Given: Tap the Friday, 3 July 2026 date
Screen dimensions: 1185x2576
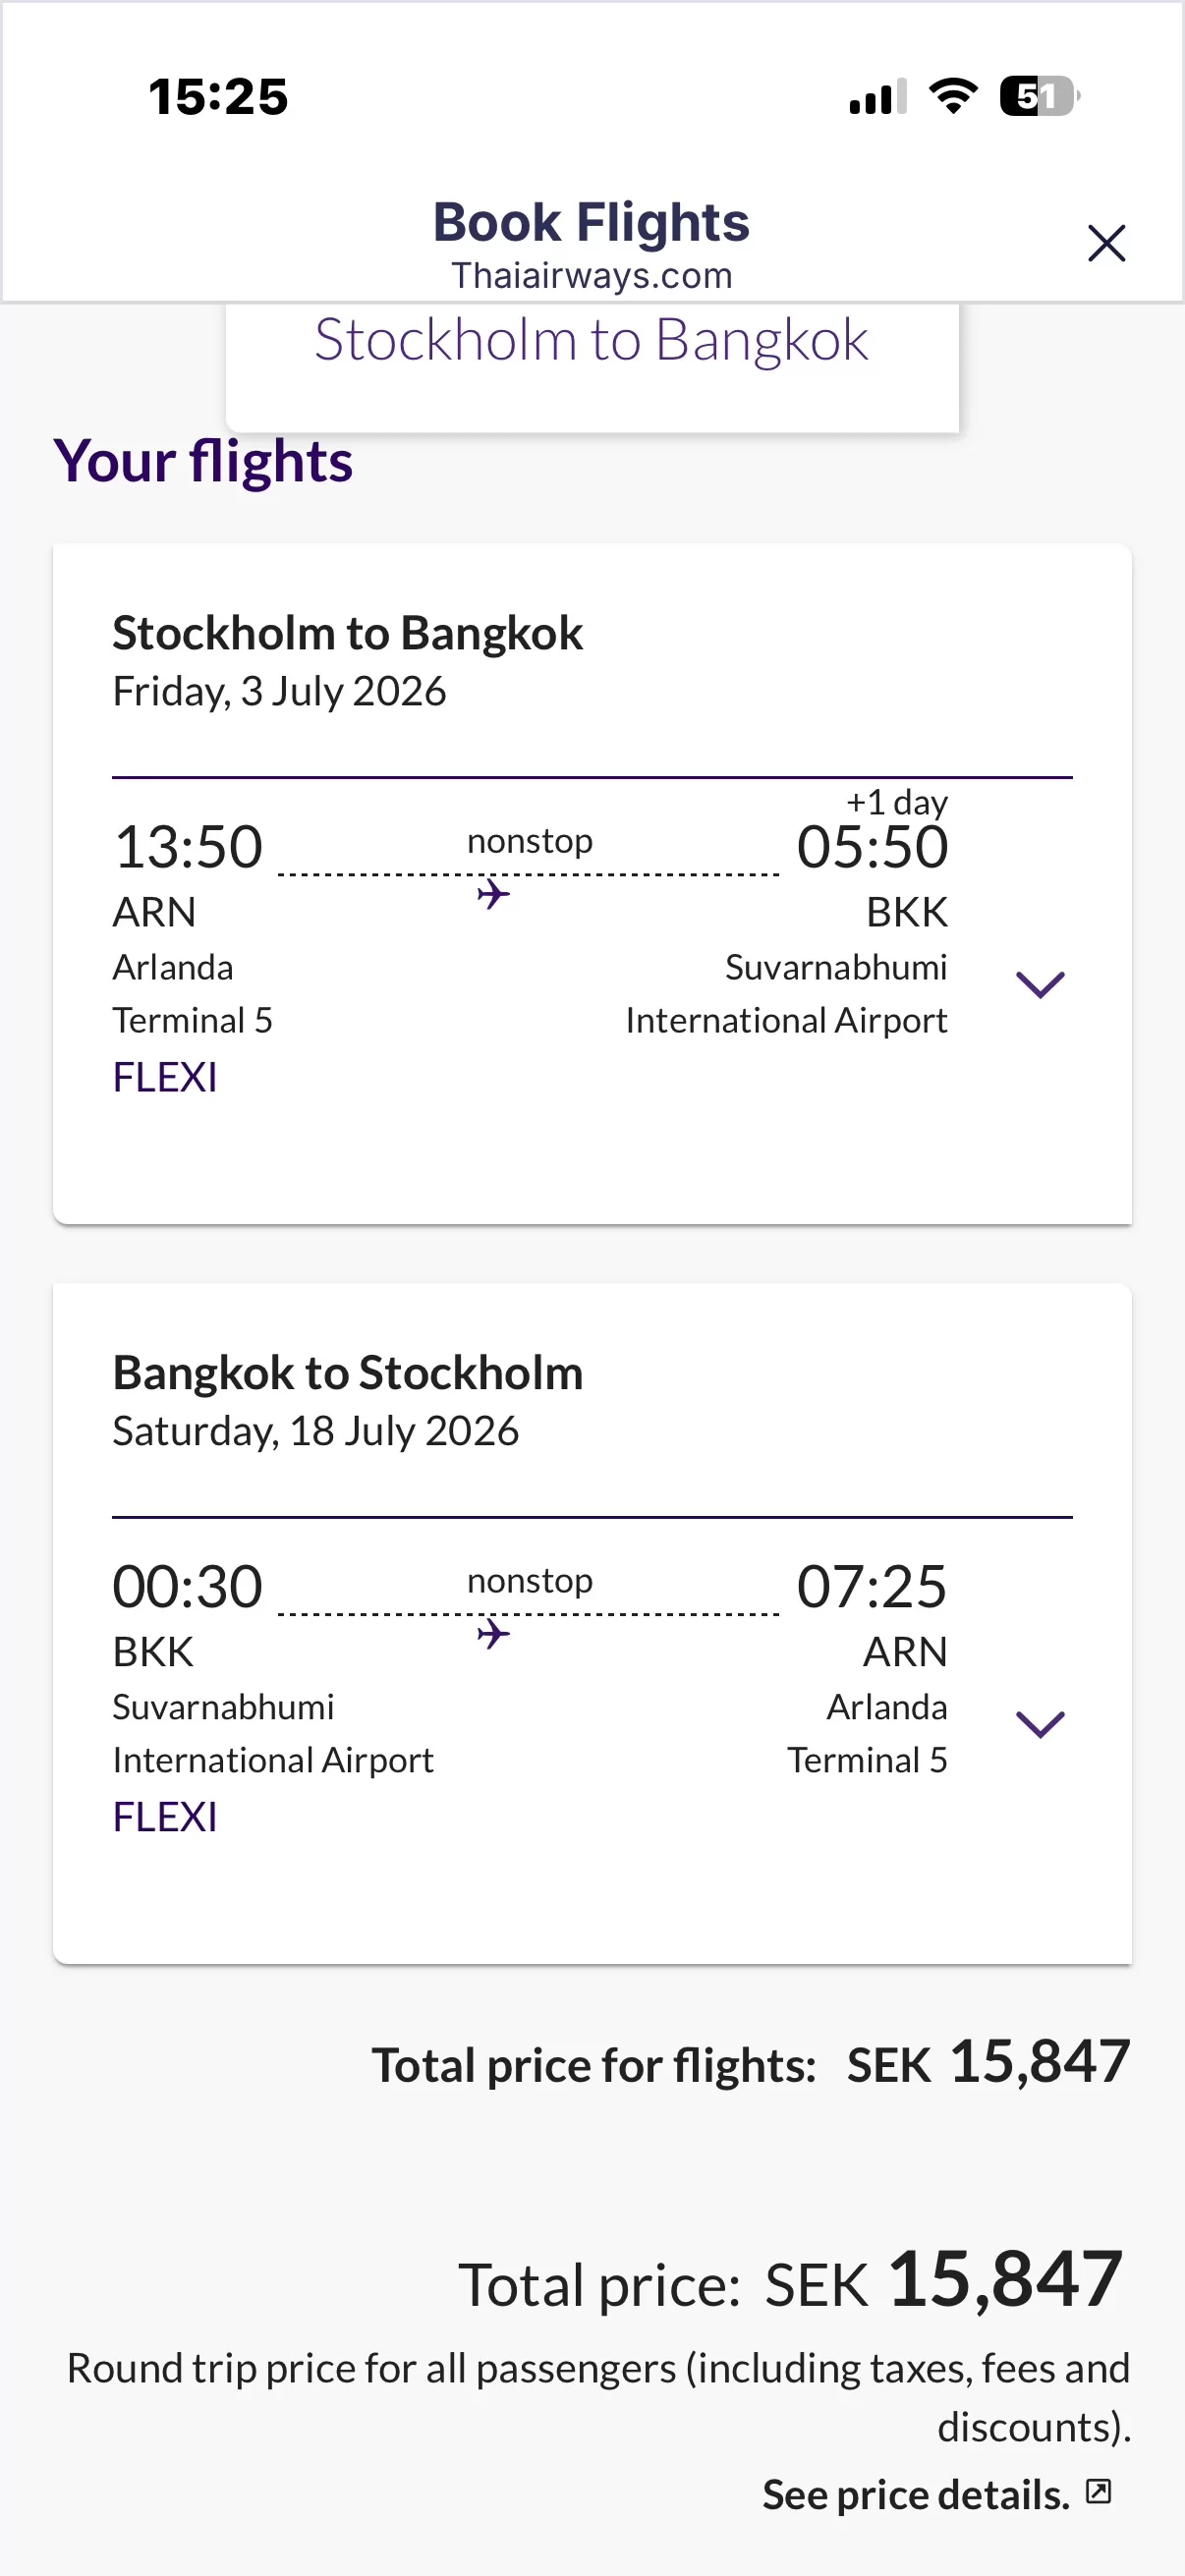Looking at the screenshot, I should (x=279, y=691).
